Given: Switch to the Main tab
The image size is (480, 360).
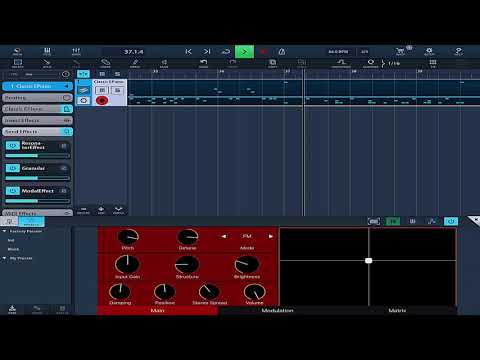Looking at the screenshot, I should tap(157, 311).
